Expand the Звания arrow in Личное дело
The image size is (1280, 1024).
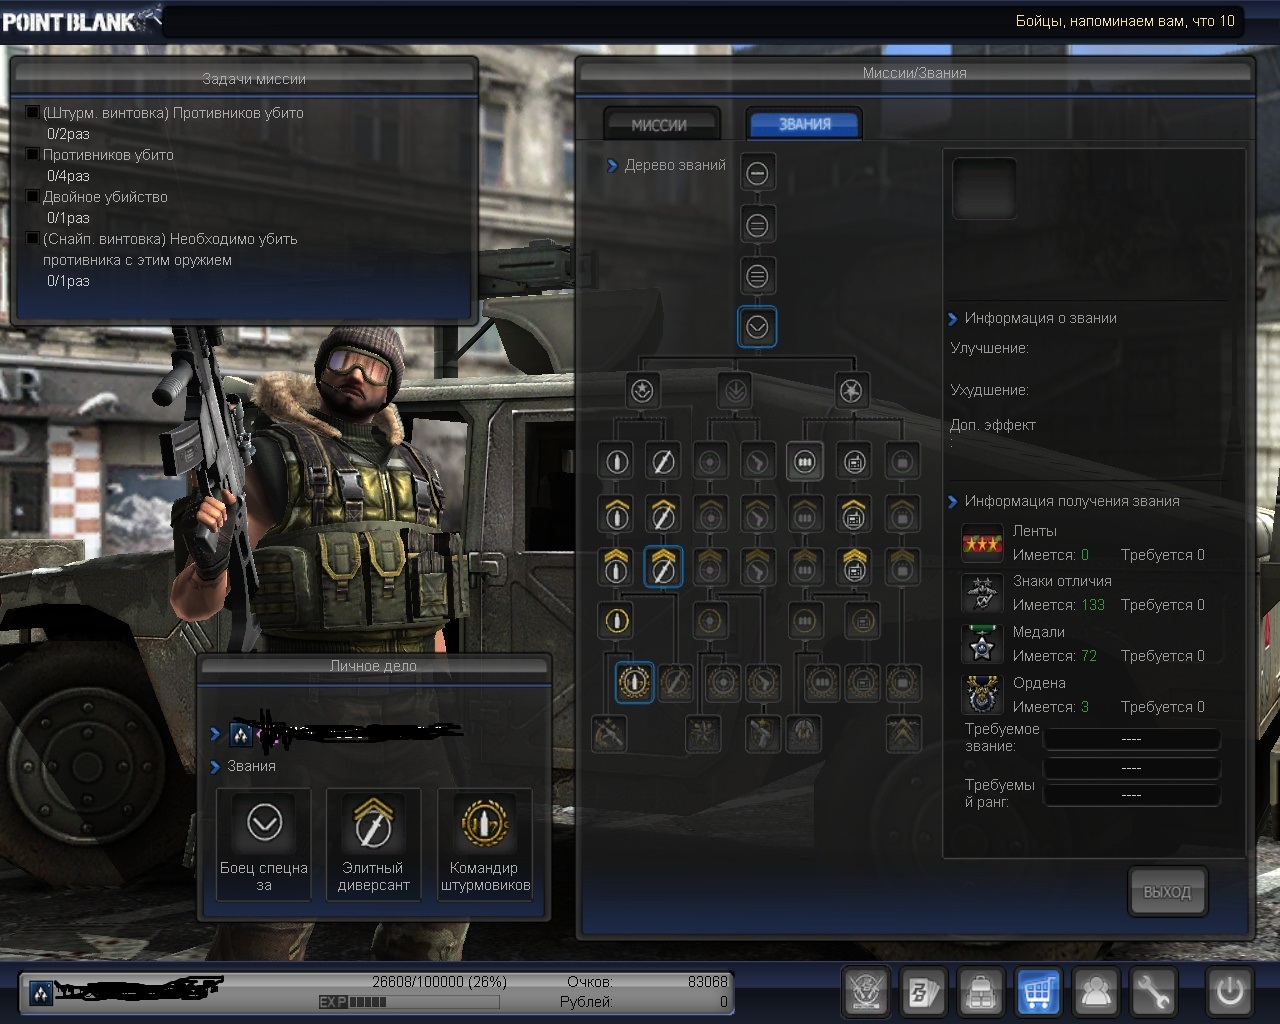215,767
